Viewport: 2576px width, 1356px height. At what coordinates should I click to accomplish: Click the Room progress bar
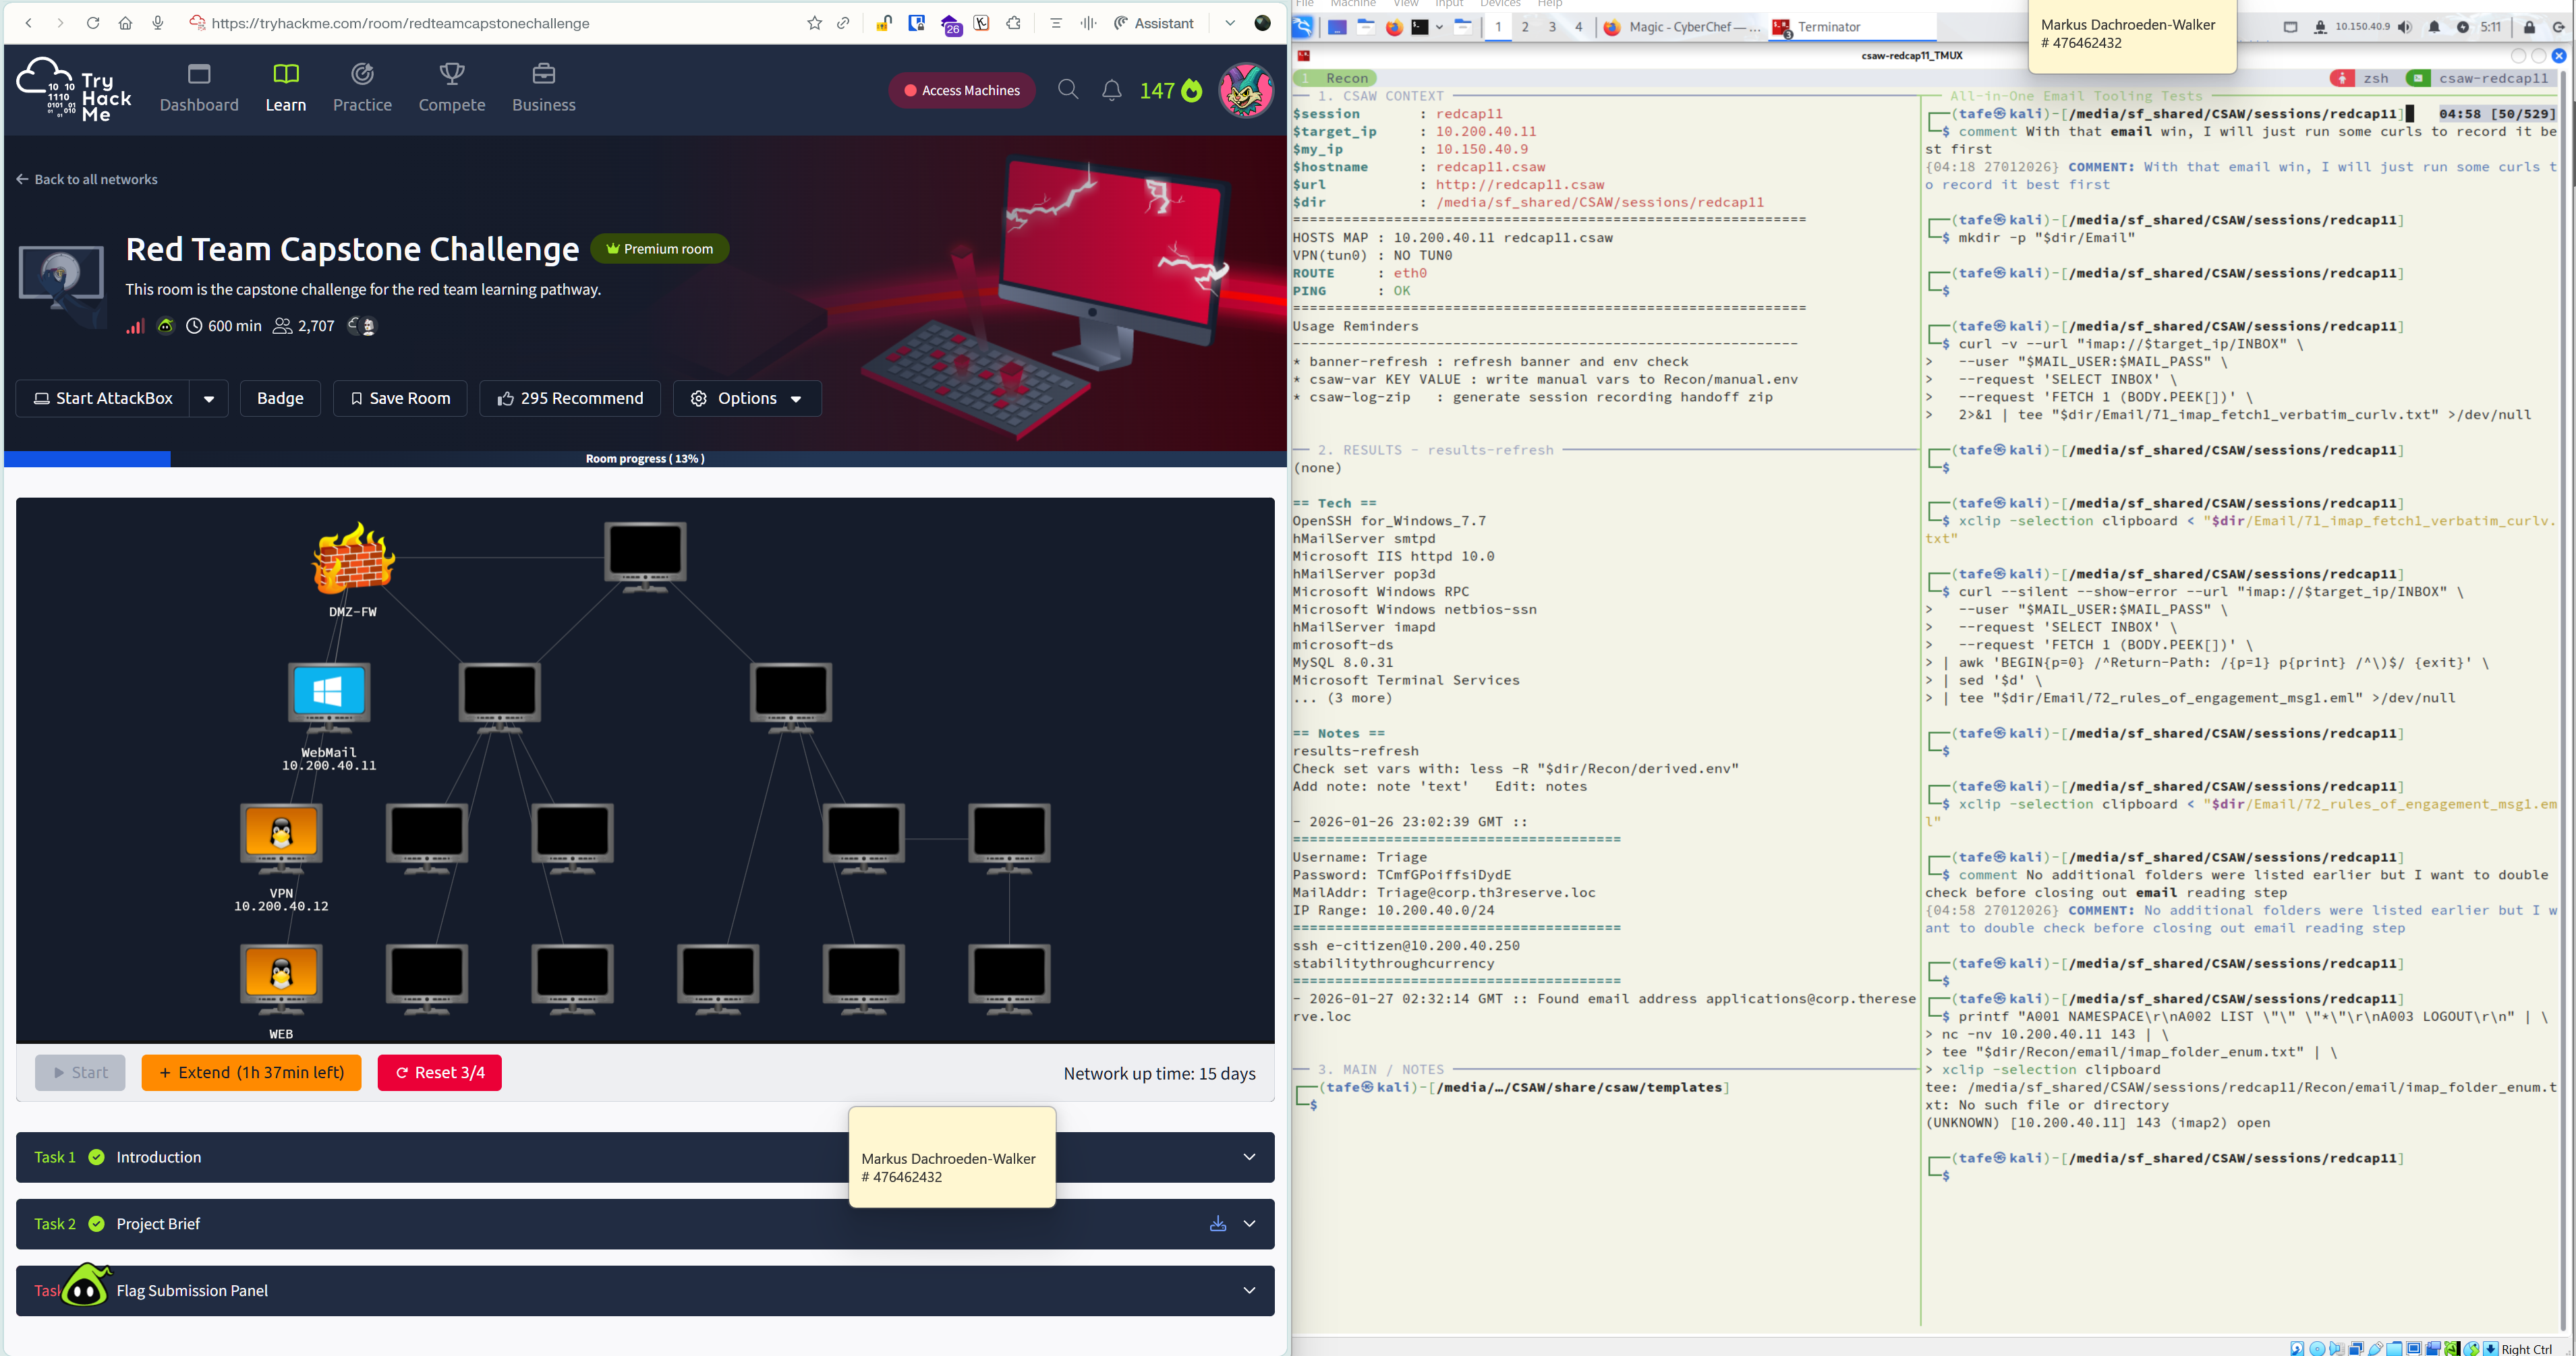[x=645, y=458]
